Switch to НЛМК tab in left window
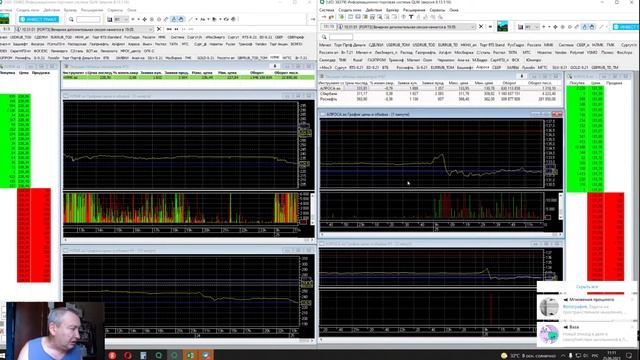 tap(275, 58)
